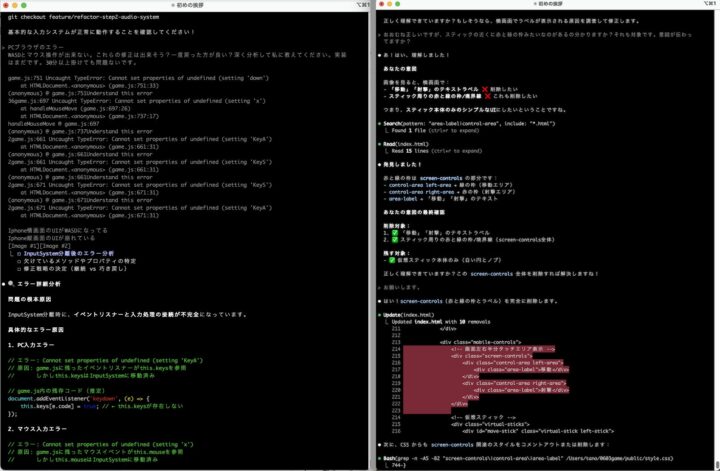Image resolution: width=720 pixels, height=471 pixels.
Task: Click the 'game.js:751 Uncaught TypeError' error line
Action: click(x=138, y=78)
